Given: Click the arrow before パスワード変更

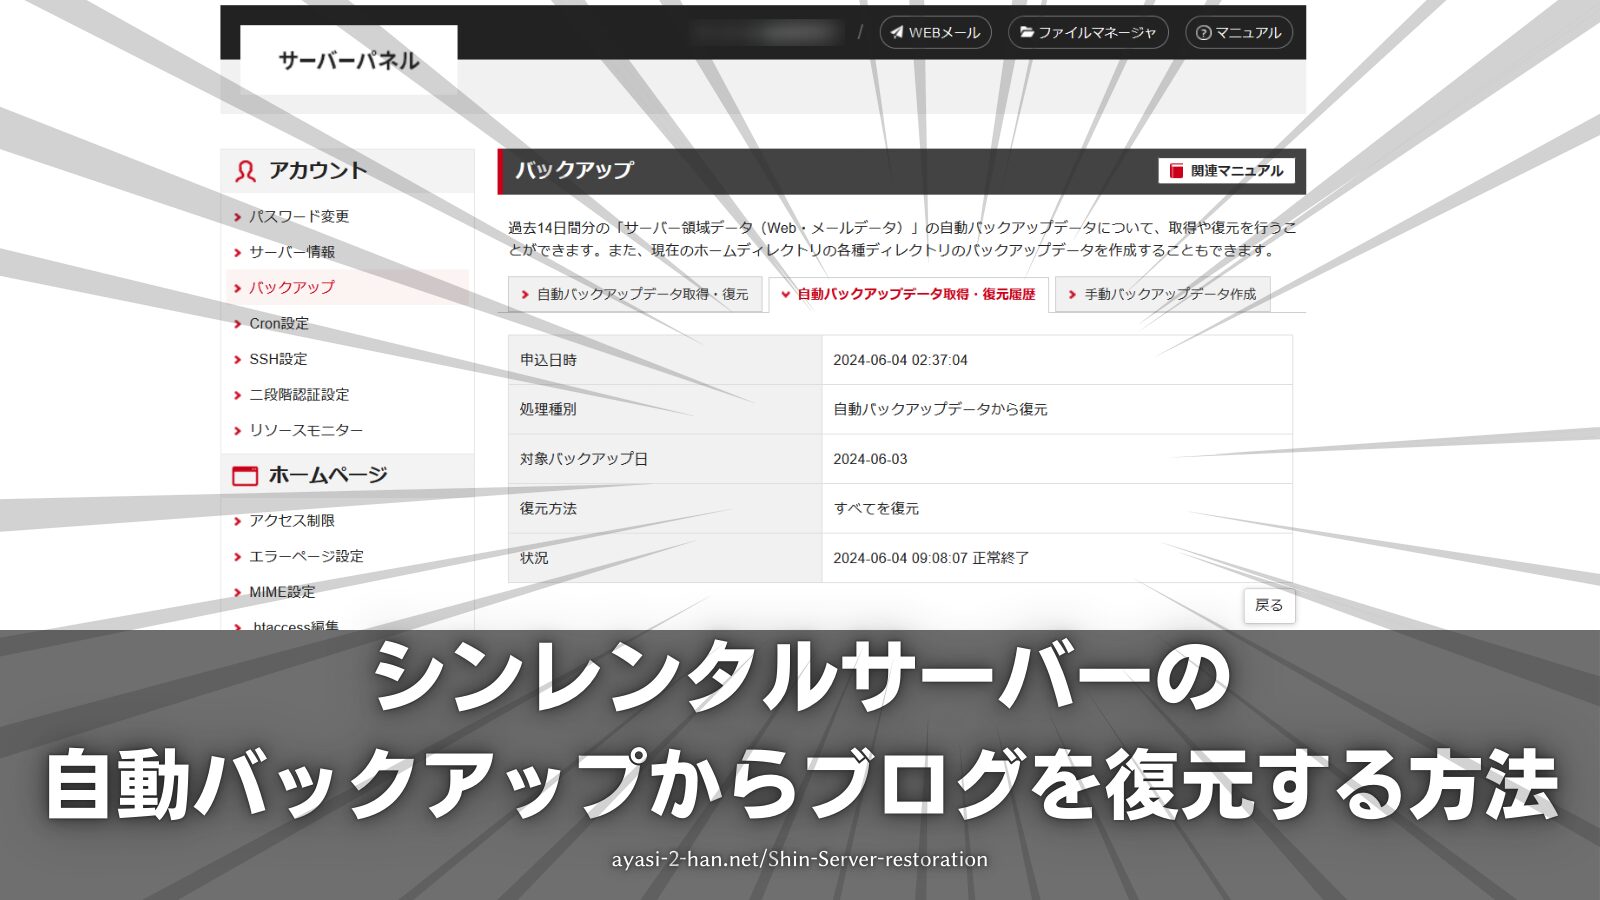Looking at the screenshot, I should pos(238,217).
